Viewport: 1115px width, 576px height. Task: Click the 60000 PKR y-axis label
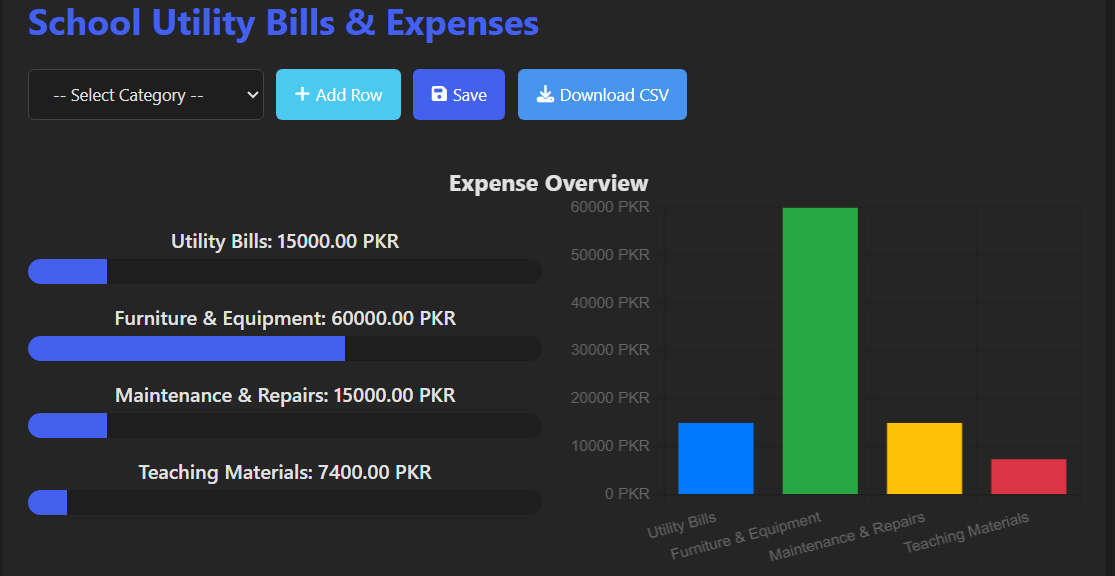pos(610,207)
